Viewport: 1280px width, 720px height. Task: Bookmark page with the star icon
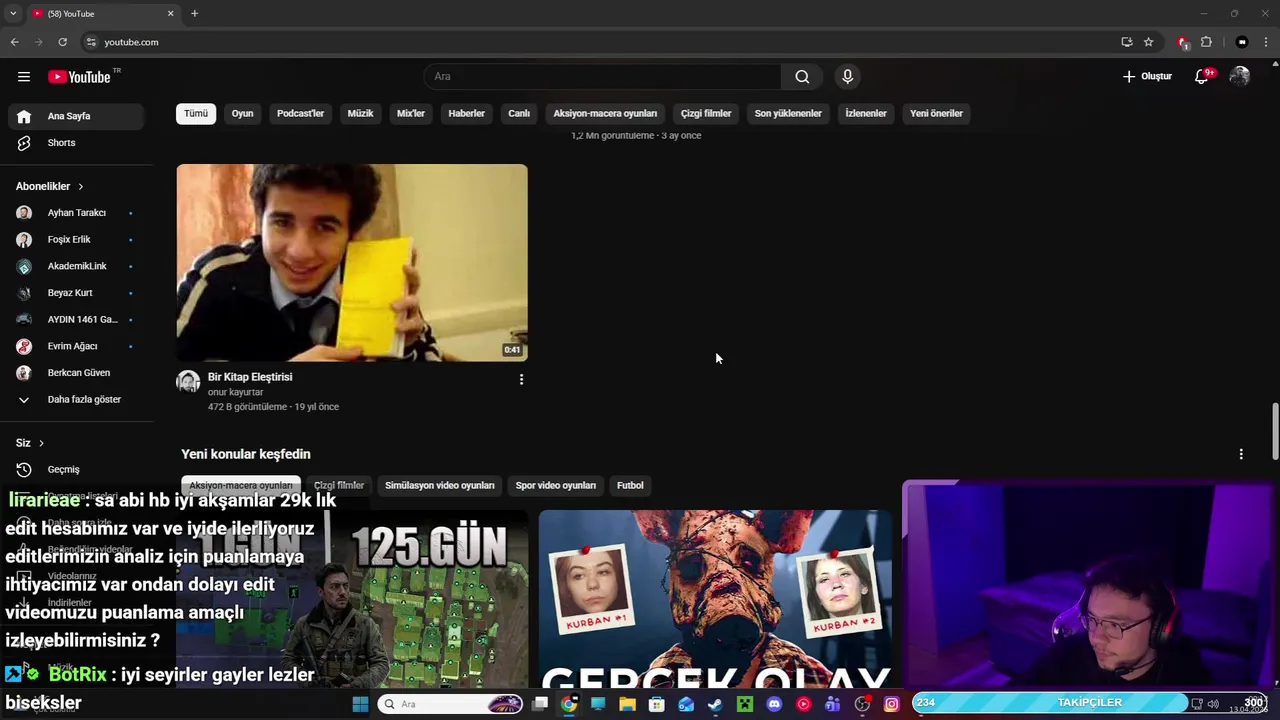(x=1149, y=42)
